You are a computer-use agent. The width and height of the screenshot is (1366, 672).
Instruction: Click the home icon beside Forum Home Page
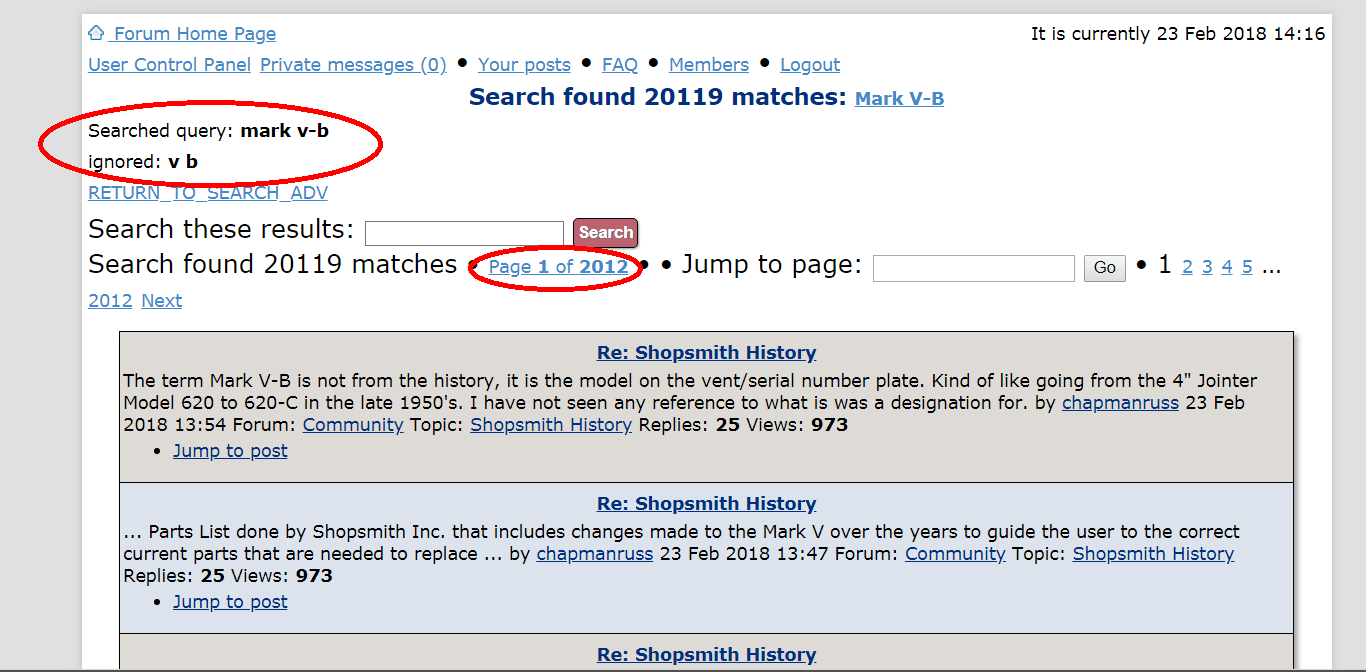pos(96,33)
